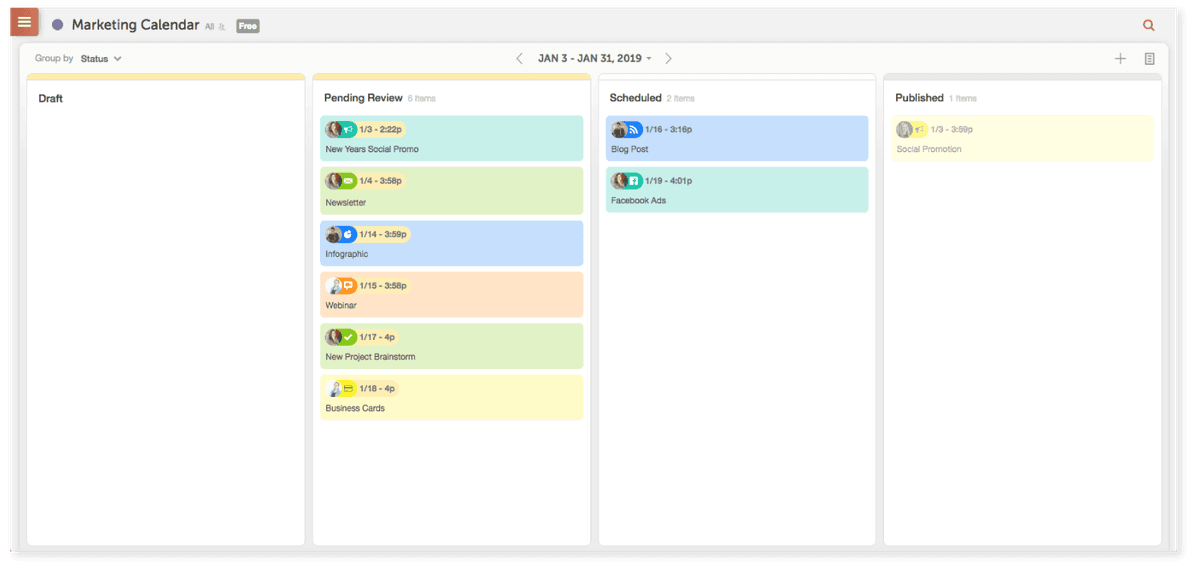
Task: Click the clock icon on the Infographic card
Action: pyautogui.click(x=349, y=235)
